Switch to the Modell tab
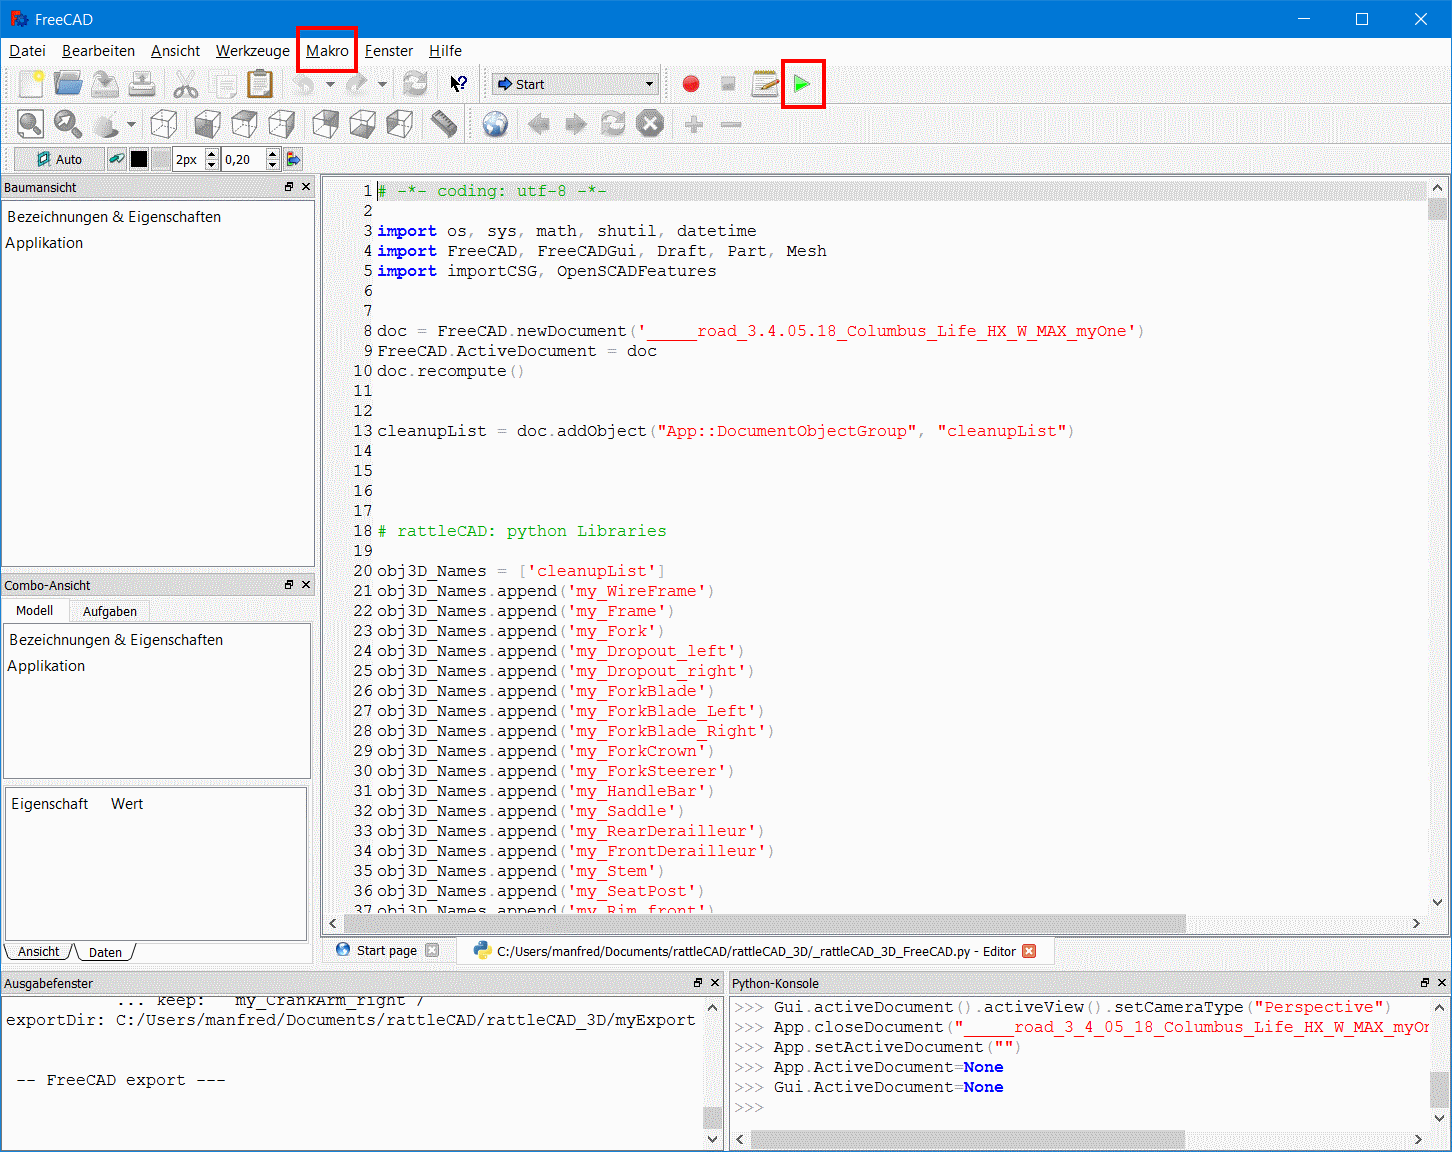Screen dimensions: 1452x1152 click(x=35, y=611)
